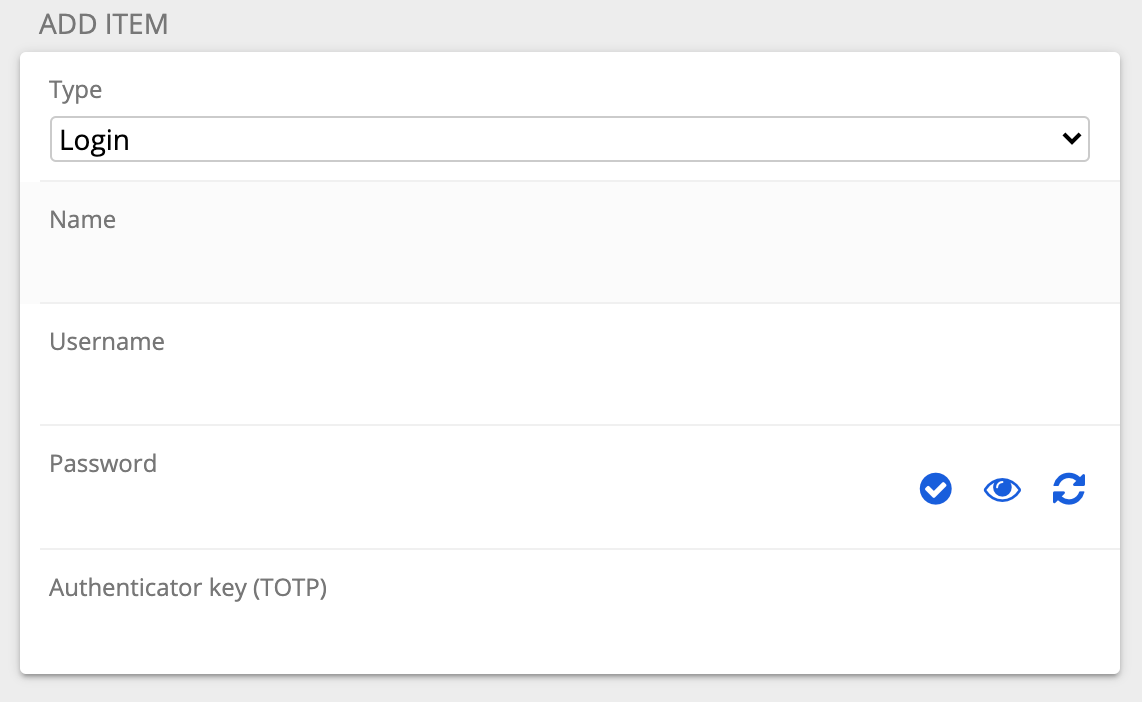Image resolution: width=1142 pixels, height=702 pixels.
Task: Expand the Type list via chevron arrow
Action: coord(1071,138)
